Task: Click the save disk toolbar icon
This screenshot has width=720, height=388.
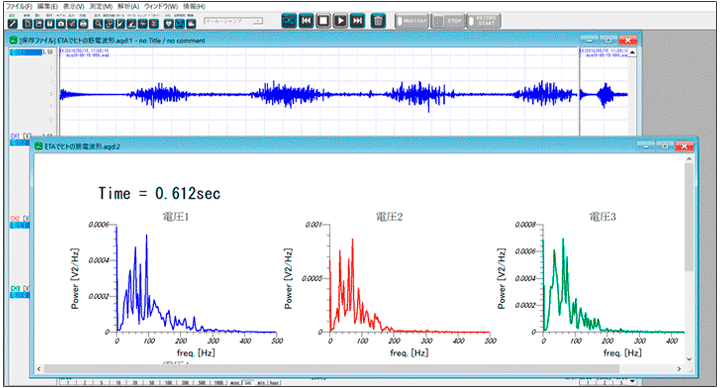Action: point(50,24)
